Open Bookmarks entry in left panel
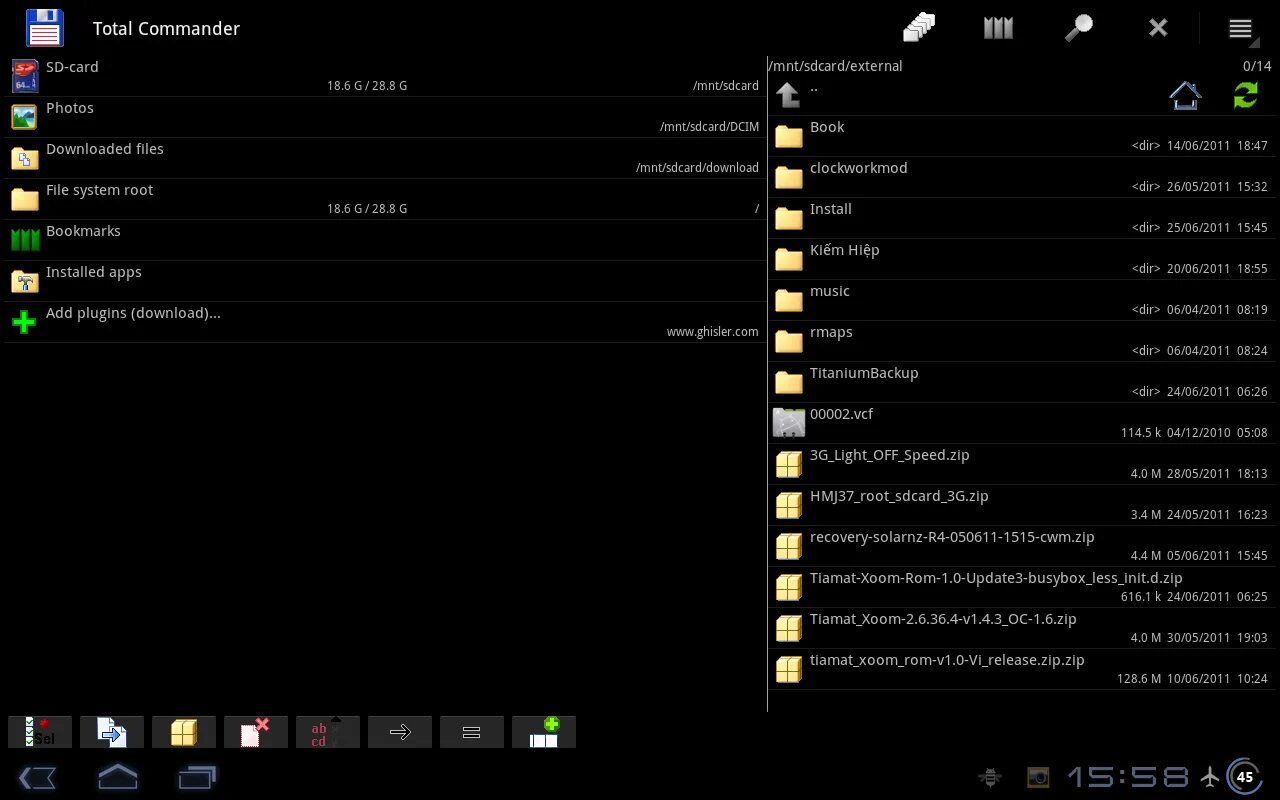This screenshot has width=1280, height=800. click(385, 240)
